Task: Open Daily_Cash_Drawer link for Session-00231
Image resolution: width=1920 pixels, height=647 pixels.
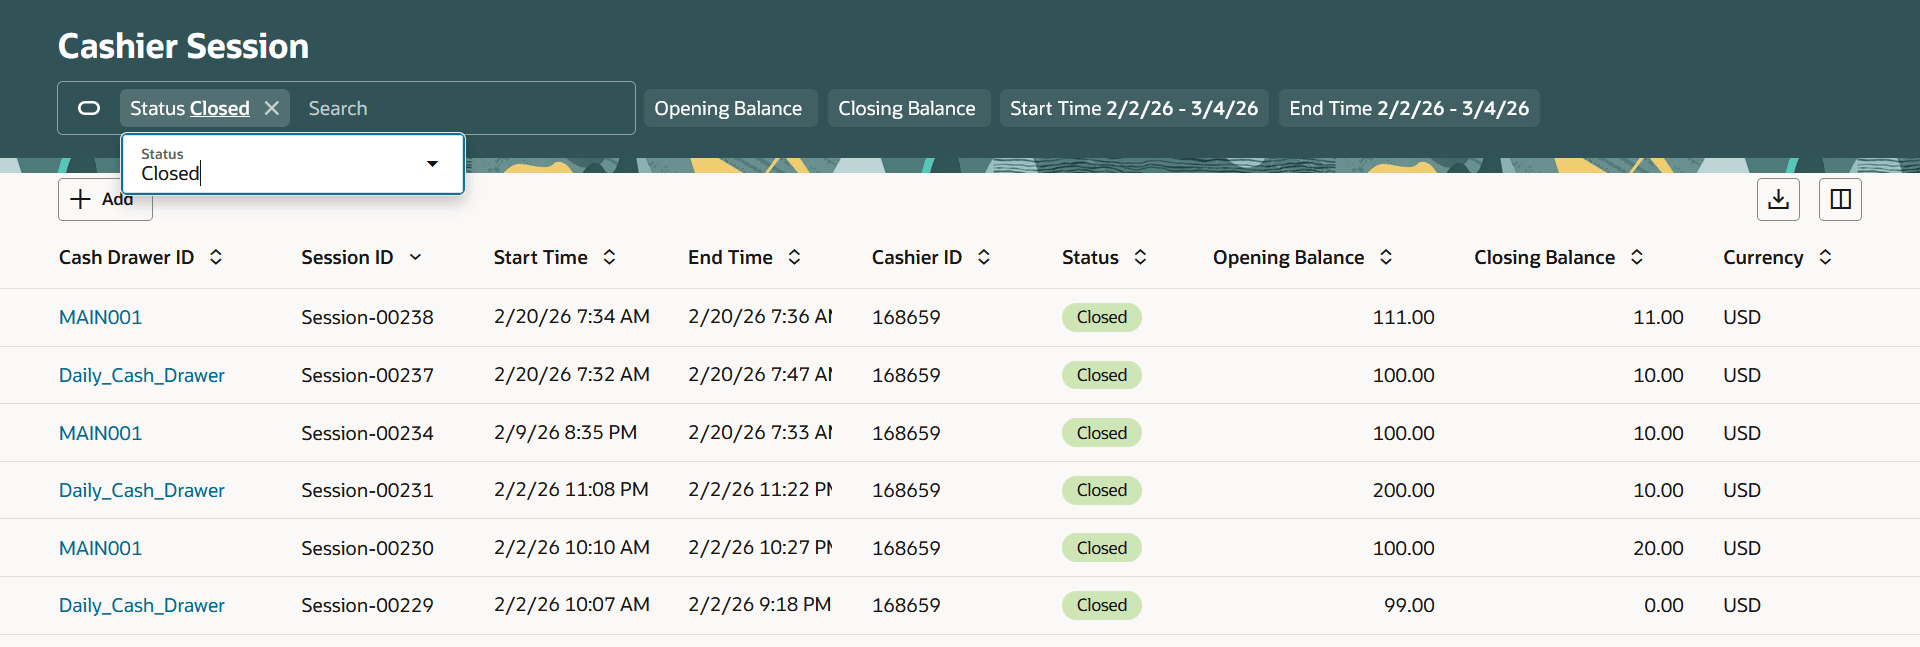Action: pyautogui.click(x=142, y=490)
